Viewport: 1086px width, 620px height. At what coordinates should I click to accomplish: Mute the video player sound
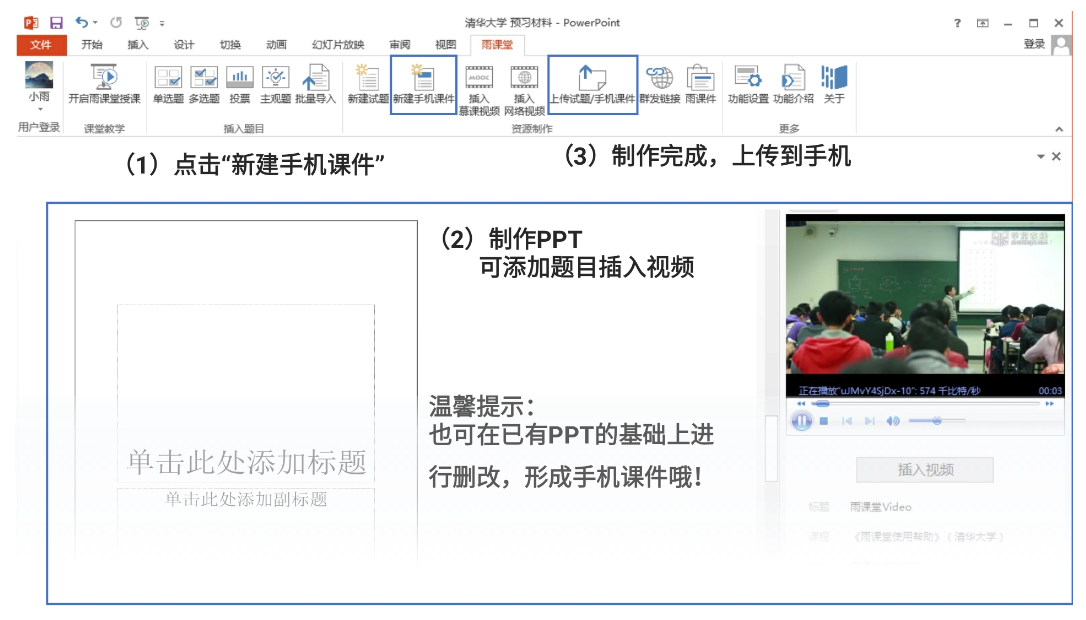point(893,420)
